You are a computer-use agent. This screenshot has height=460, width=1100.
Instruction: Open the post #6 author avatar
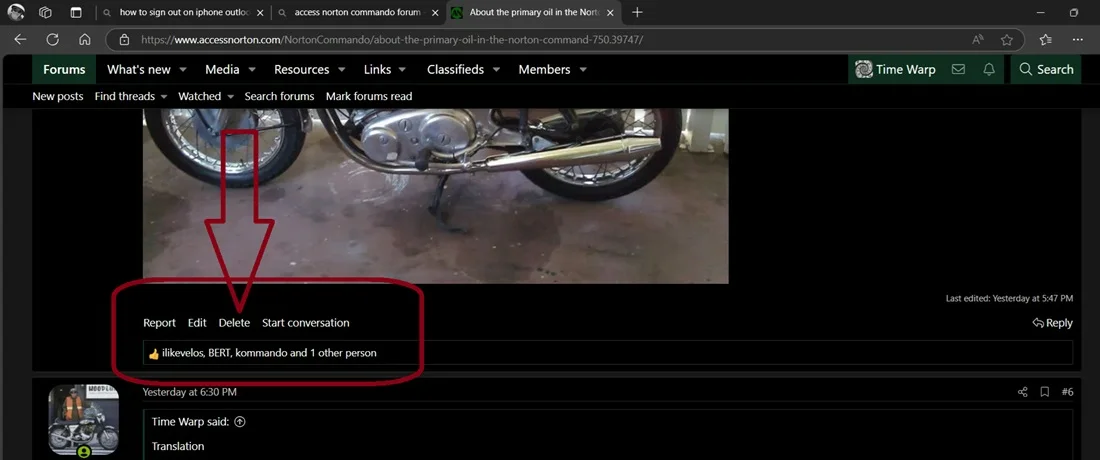83,419
